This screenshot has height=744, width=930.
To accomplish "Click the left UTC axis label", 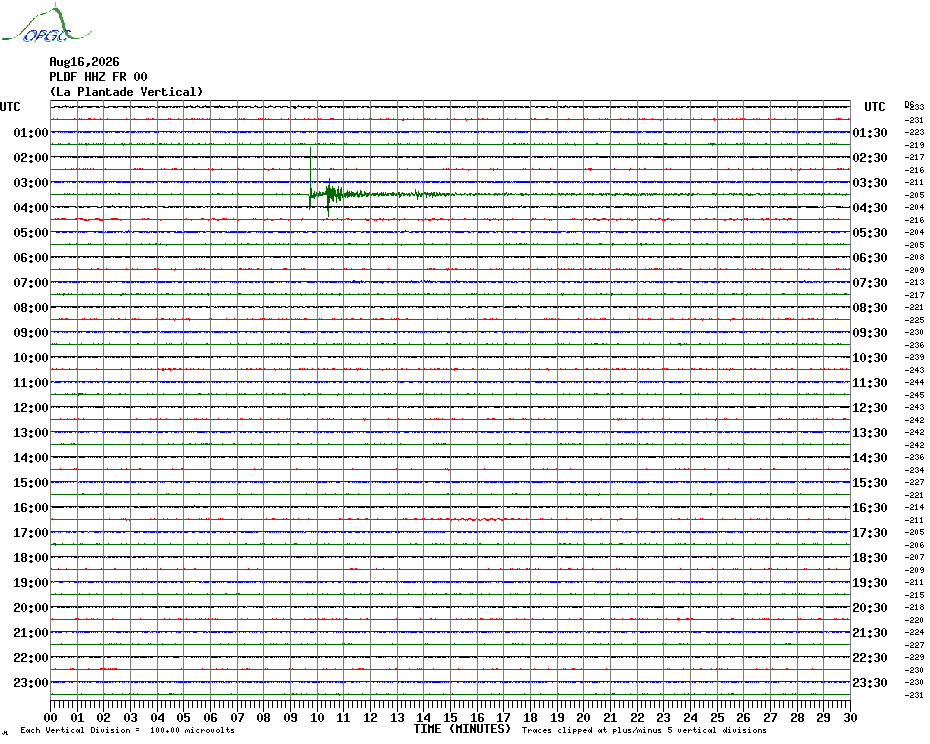I will [x=10, y=107].
